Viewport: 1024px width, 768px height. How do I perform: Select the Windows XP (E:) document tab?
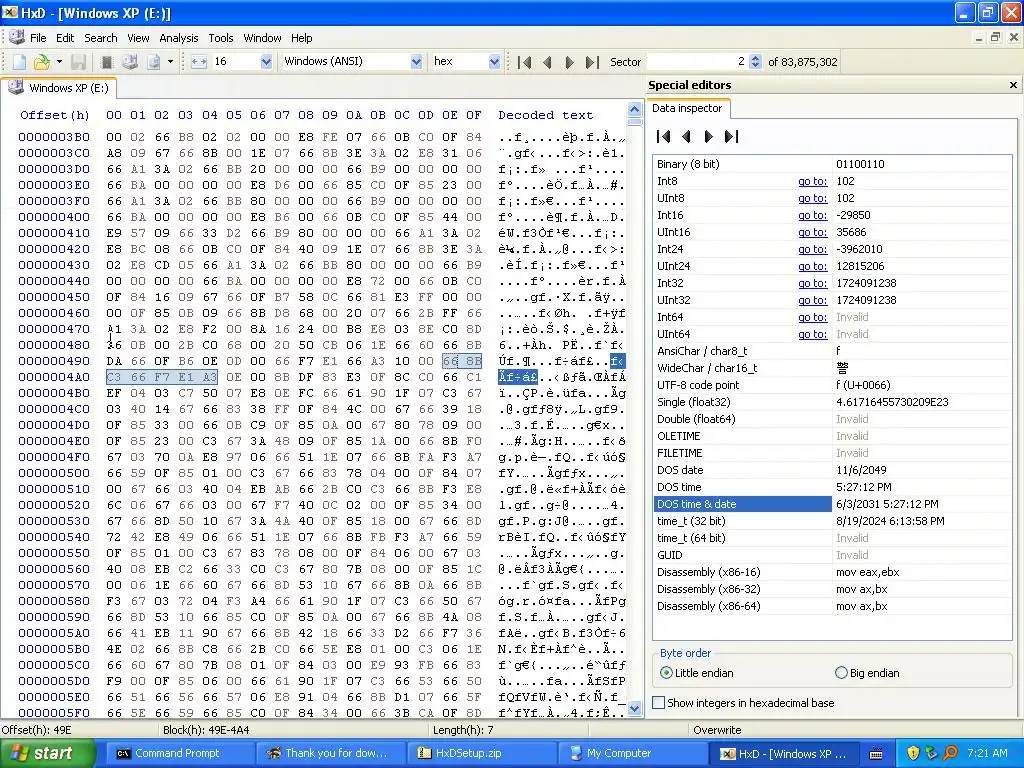point(59,88)
